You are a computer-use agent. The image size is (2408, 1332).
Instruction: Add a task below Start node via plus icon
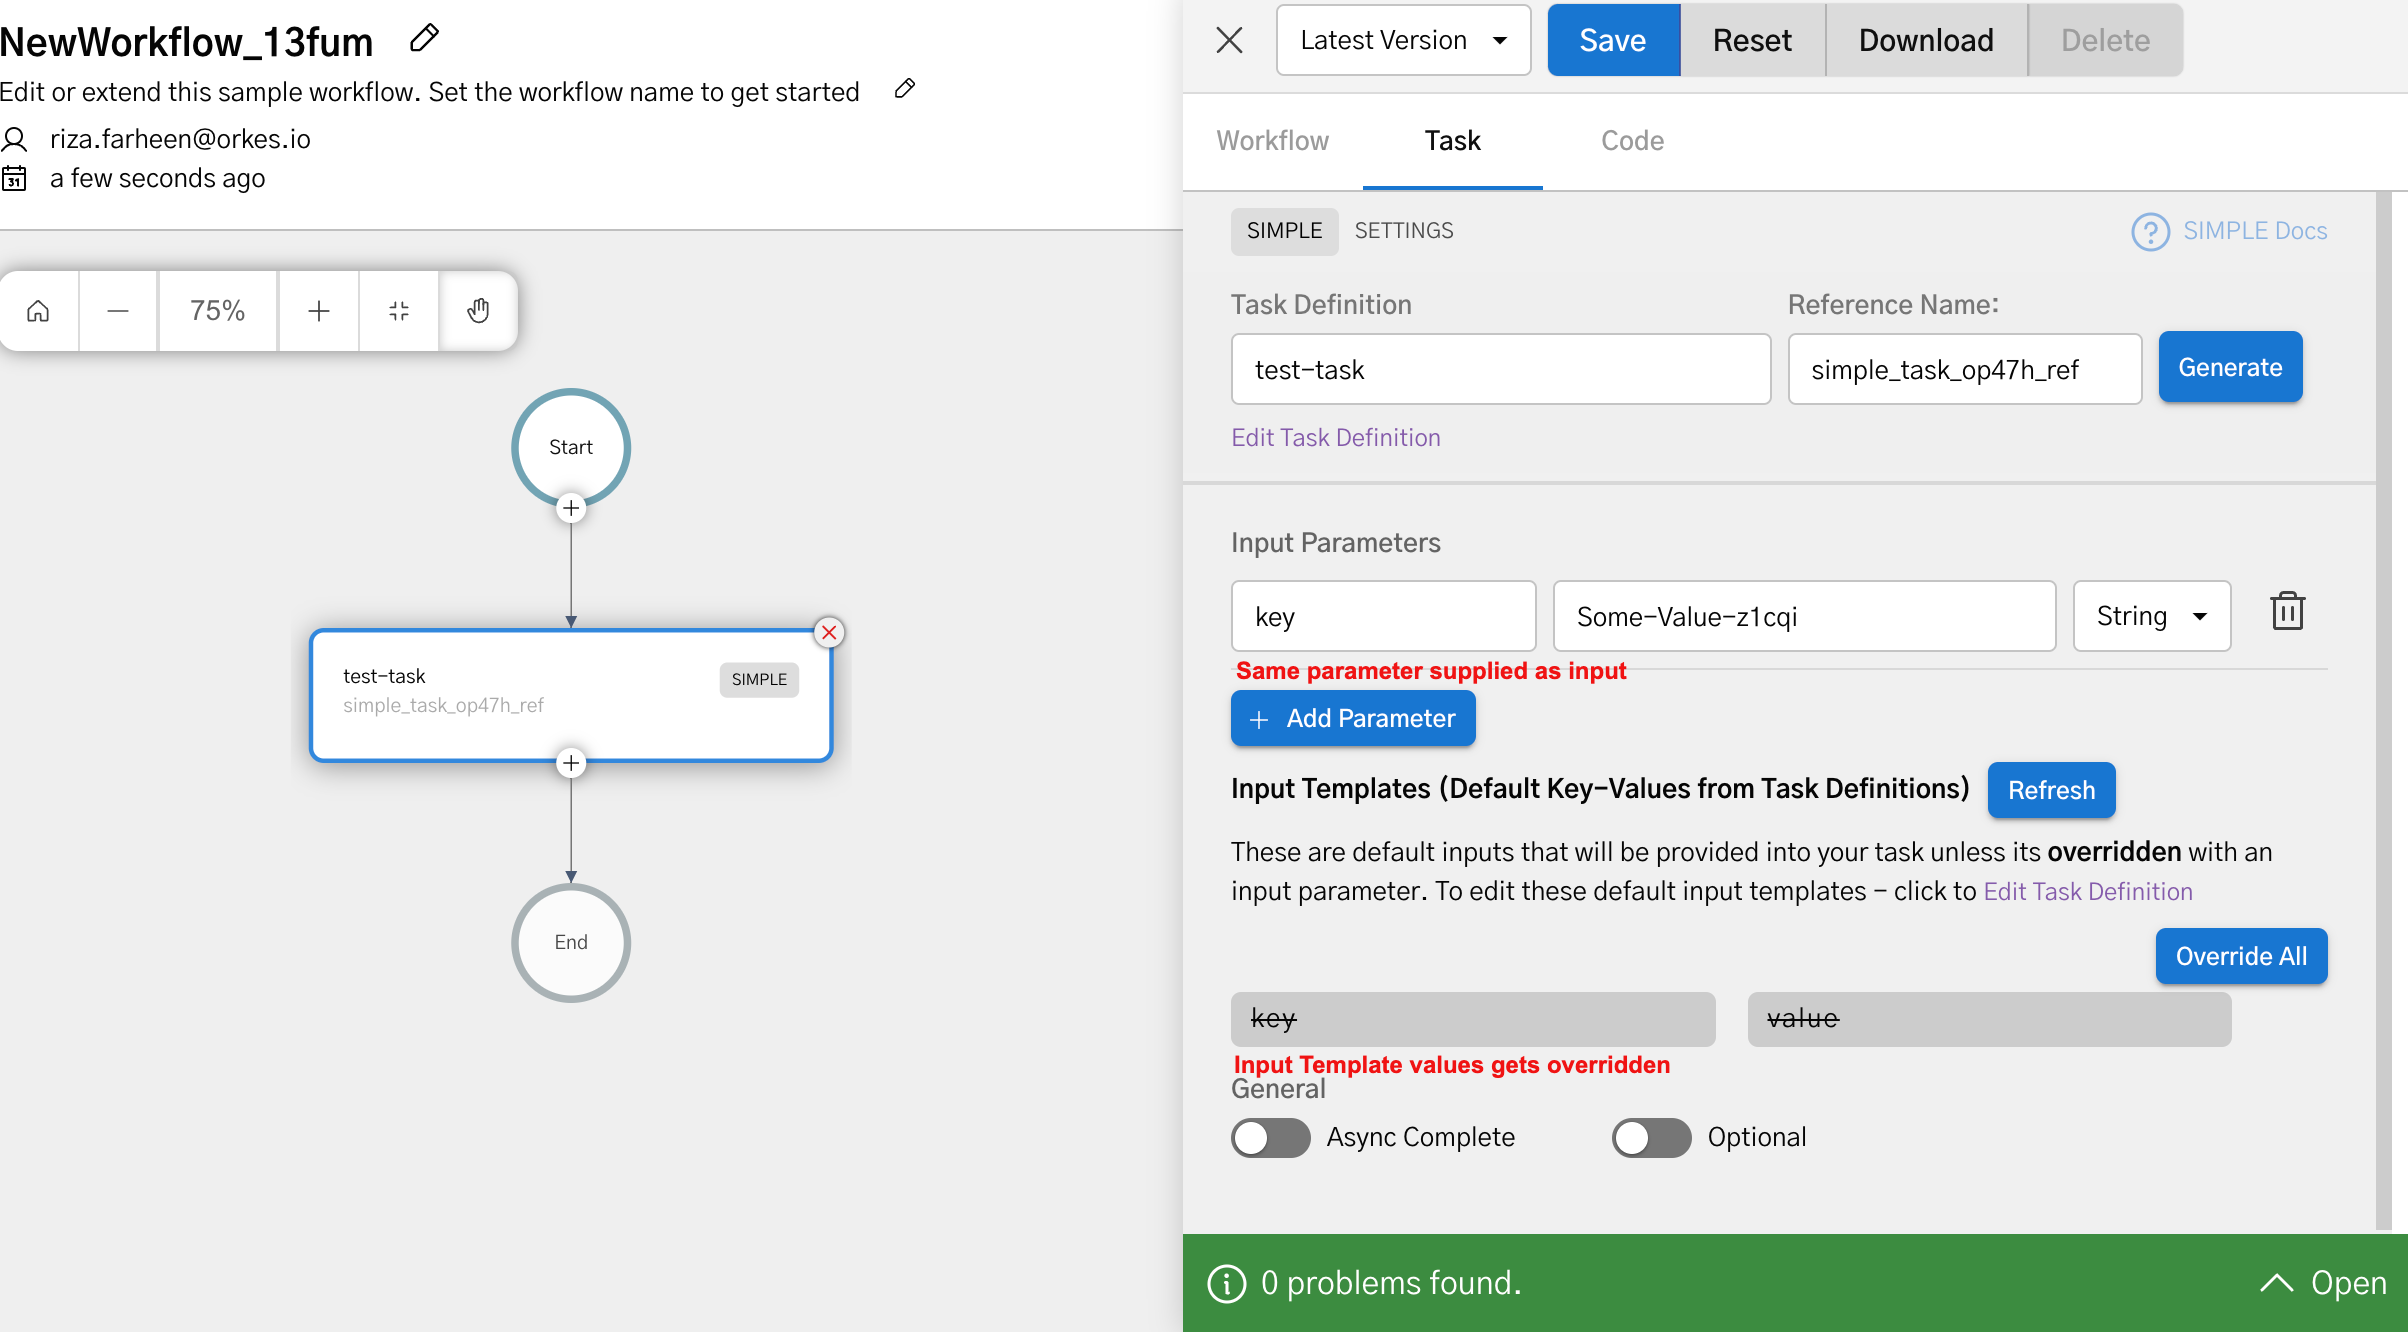(570, 507)
